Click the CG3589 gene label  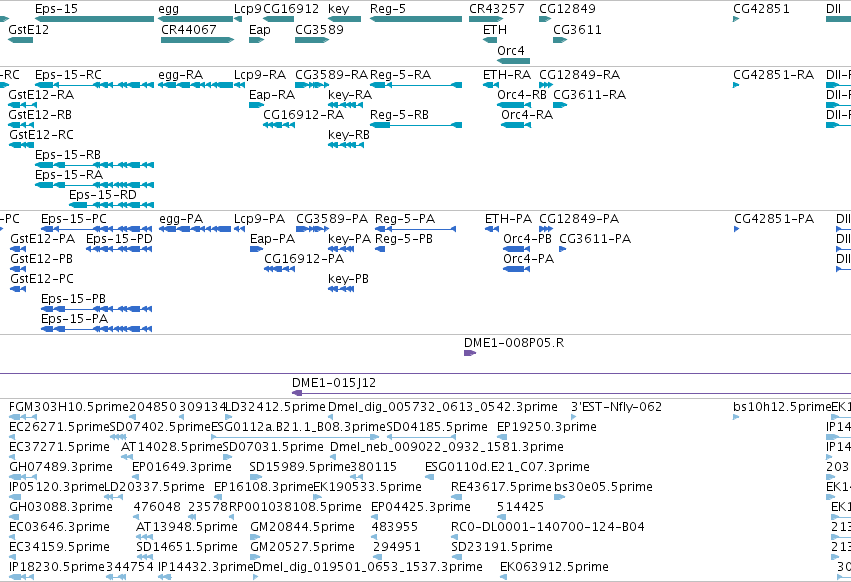pos(319,30)
